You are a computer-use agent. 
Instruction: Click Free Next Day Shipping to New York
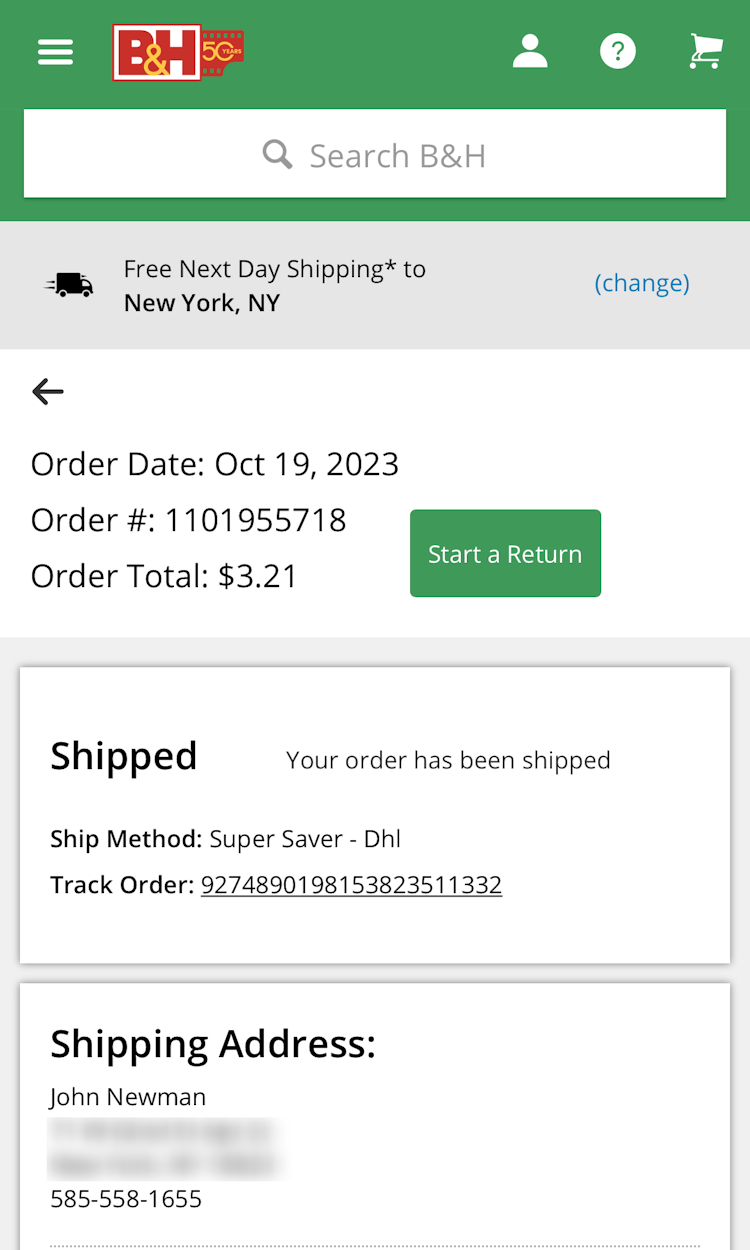point(274,284)
